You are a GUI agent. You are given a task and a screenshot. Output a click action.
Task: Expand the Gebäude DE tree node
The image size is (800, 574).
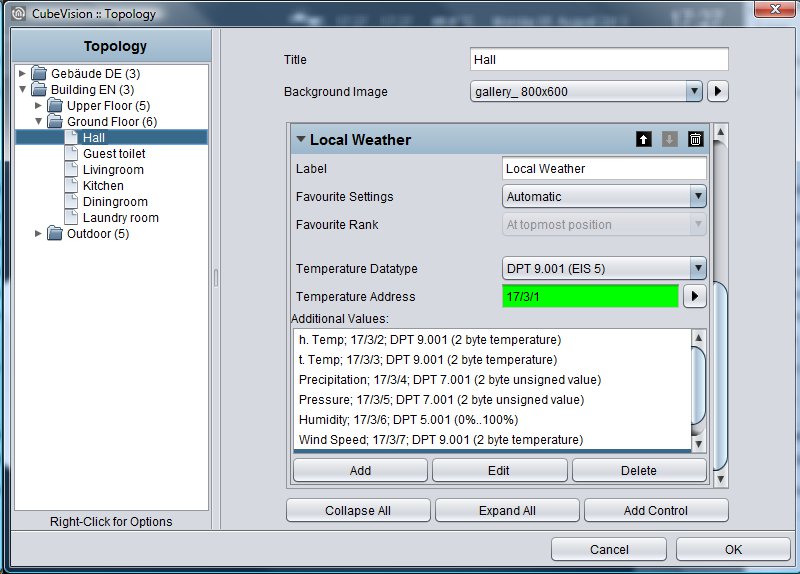click(x=22, y=73)
